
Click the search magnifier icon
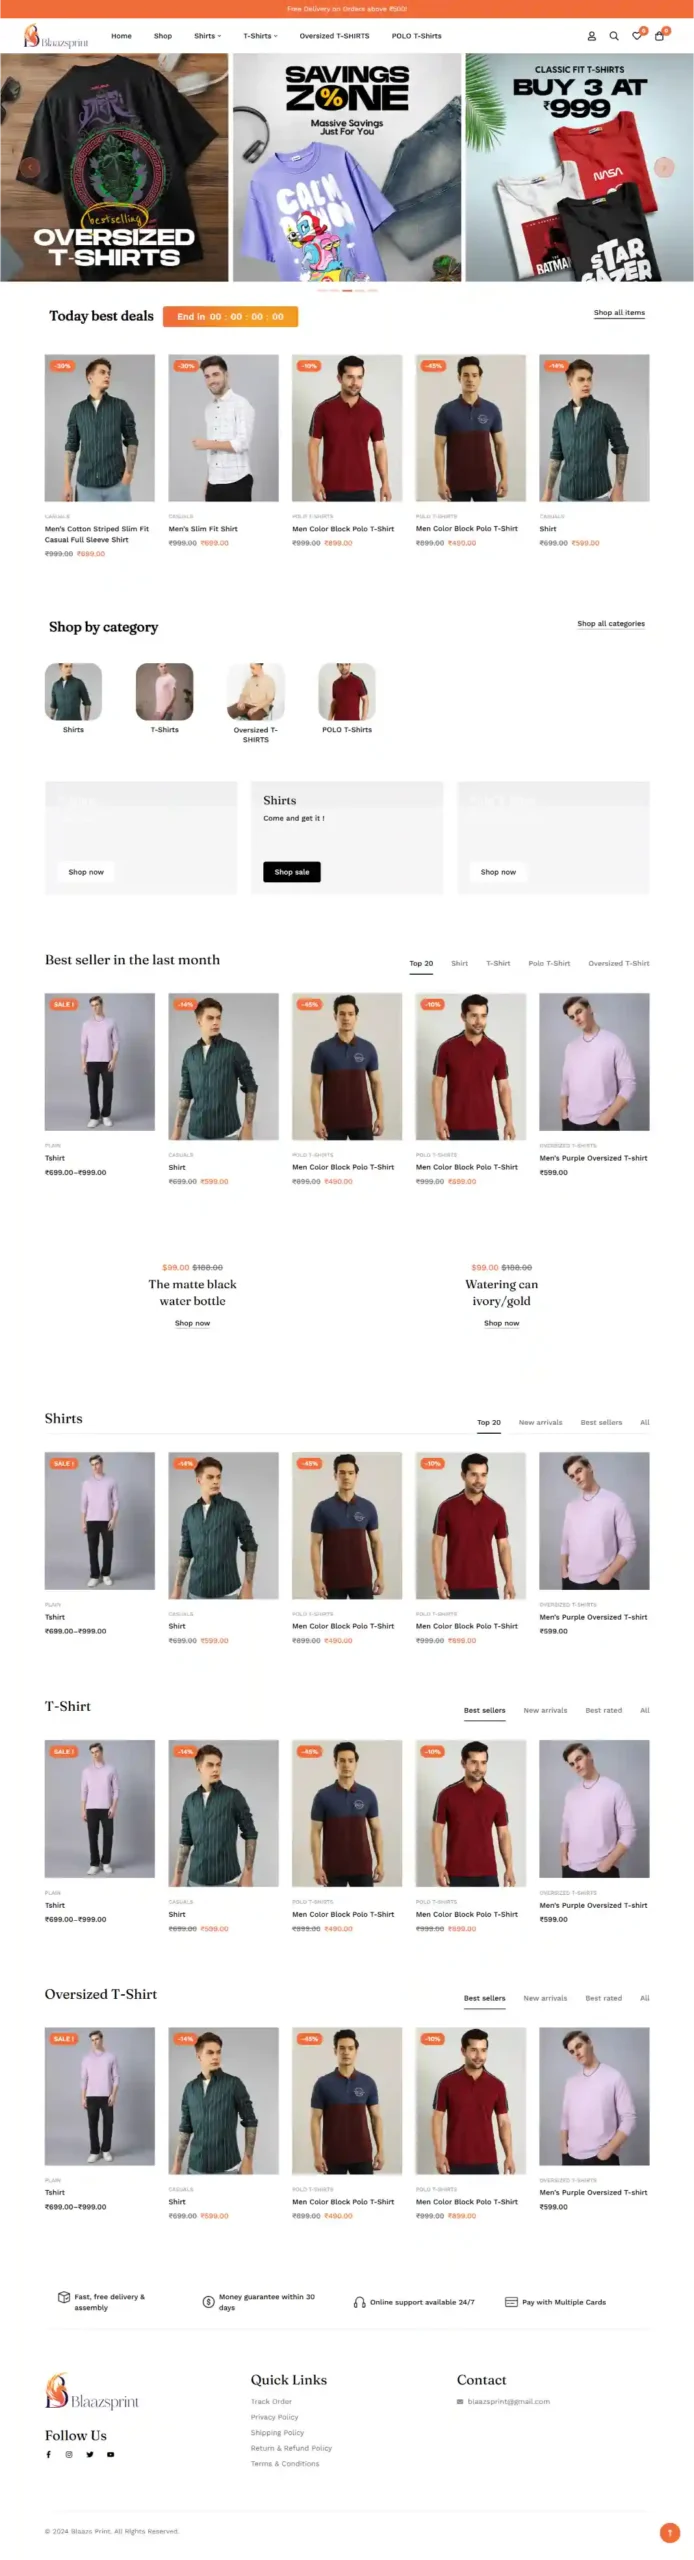tap(614, 36)
